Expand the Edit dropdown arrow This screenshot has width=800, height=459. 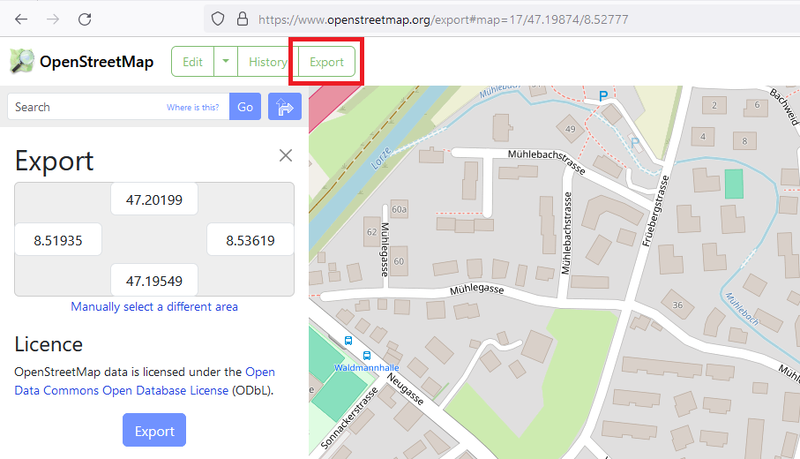226,62
